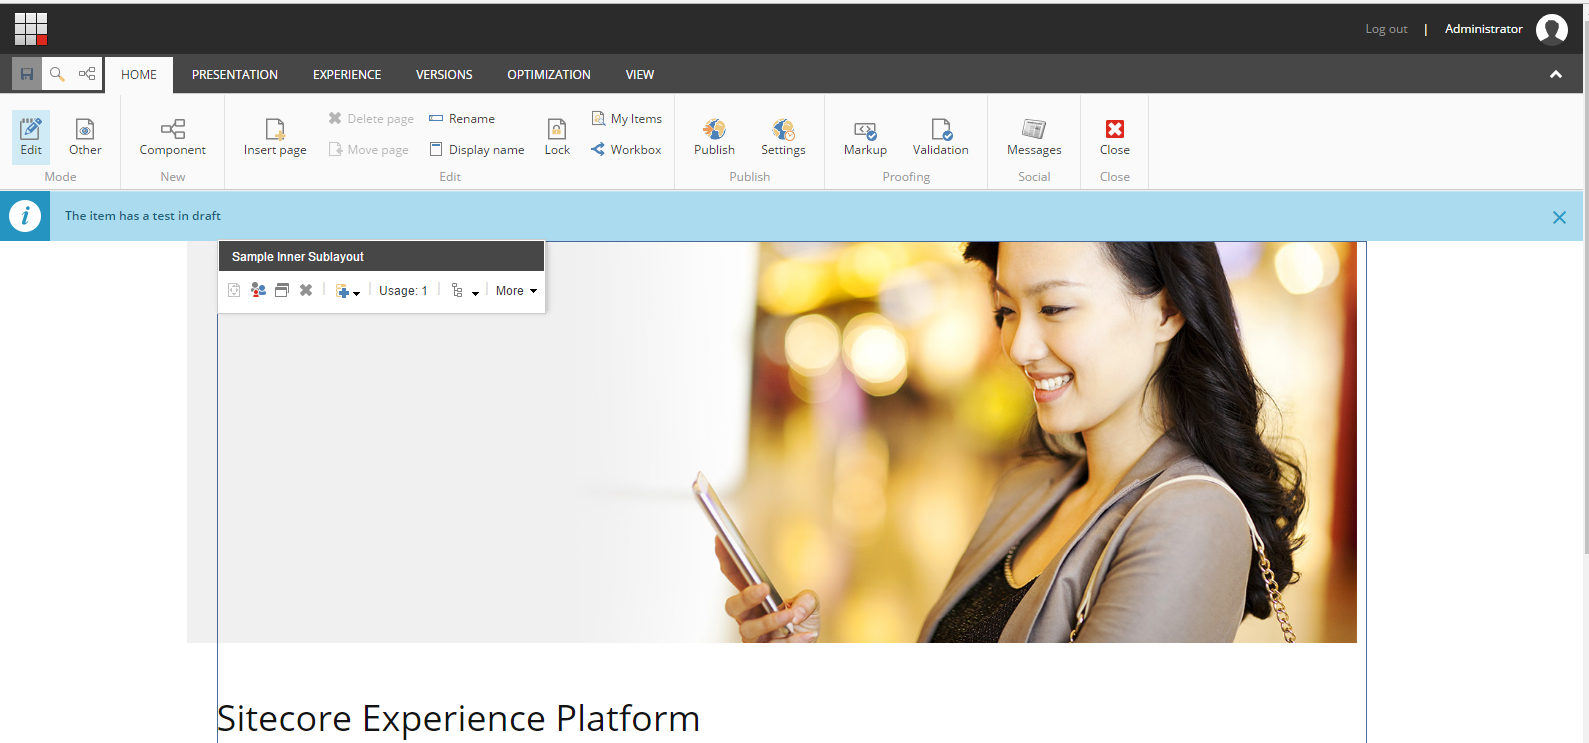Open the Workbox
This screenshot has width=1589, height=743.
(x=626, y=150)
